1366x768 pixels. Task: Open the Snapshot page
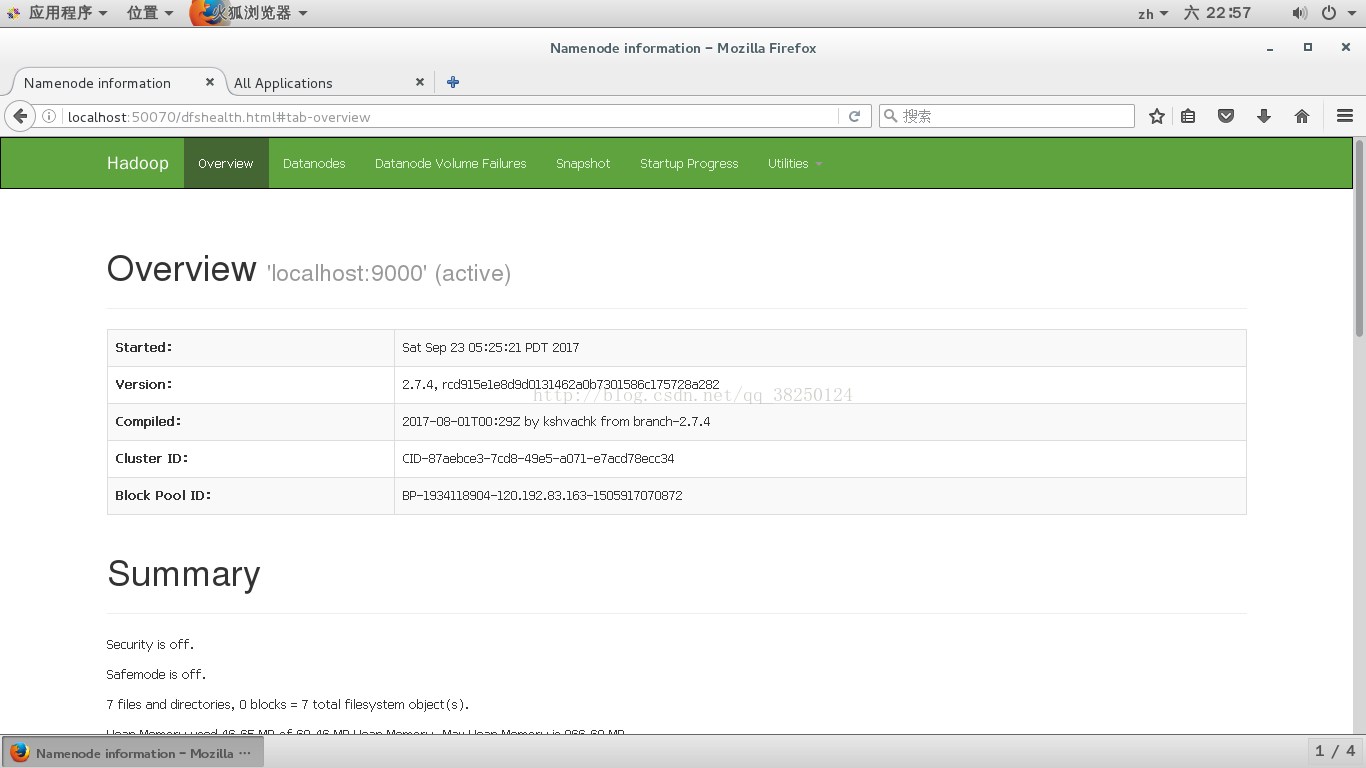click(x=583, y=163)
